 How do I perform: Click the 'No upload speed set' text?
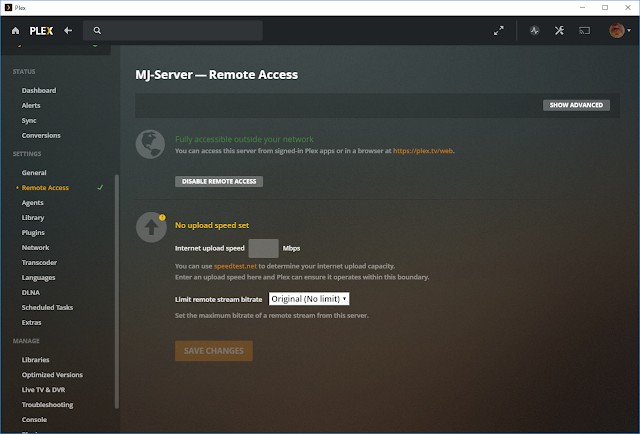tap(212, 225)
